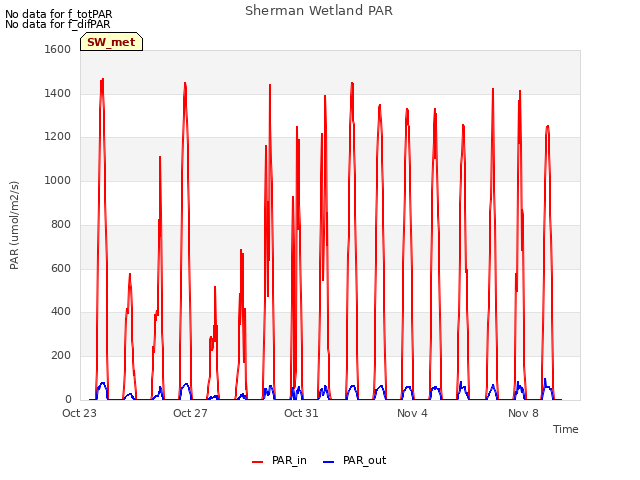Click the 0 y-axis tick label
This screenshot has width=640, height=480.
pos(68,400)
